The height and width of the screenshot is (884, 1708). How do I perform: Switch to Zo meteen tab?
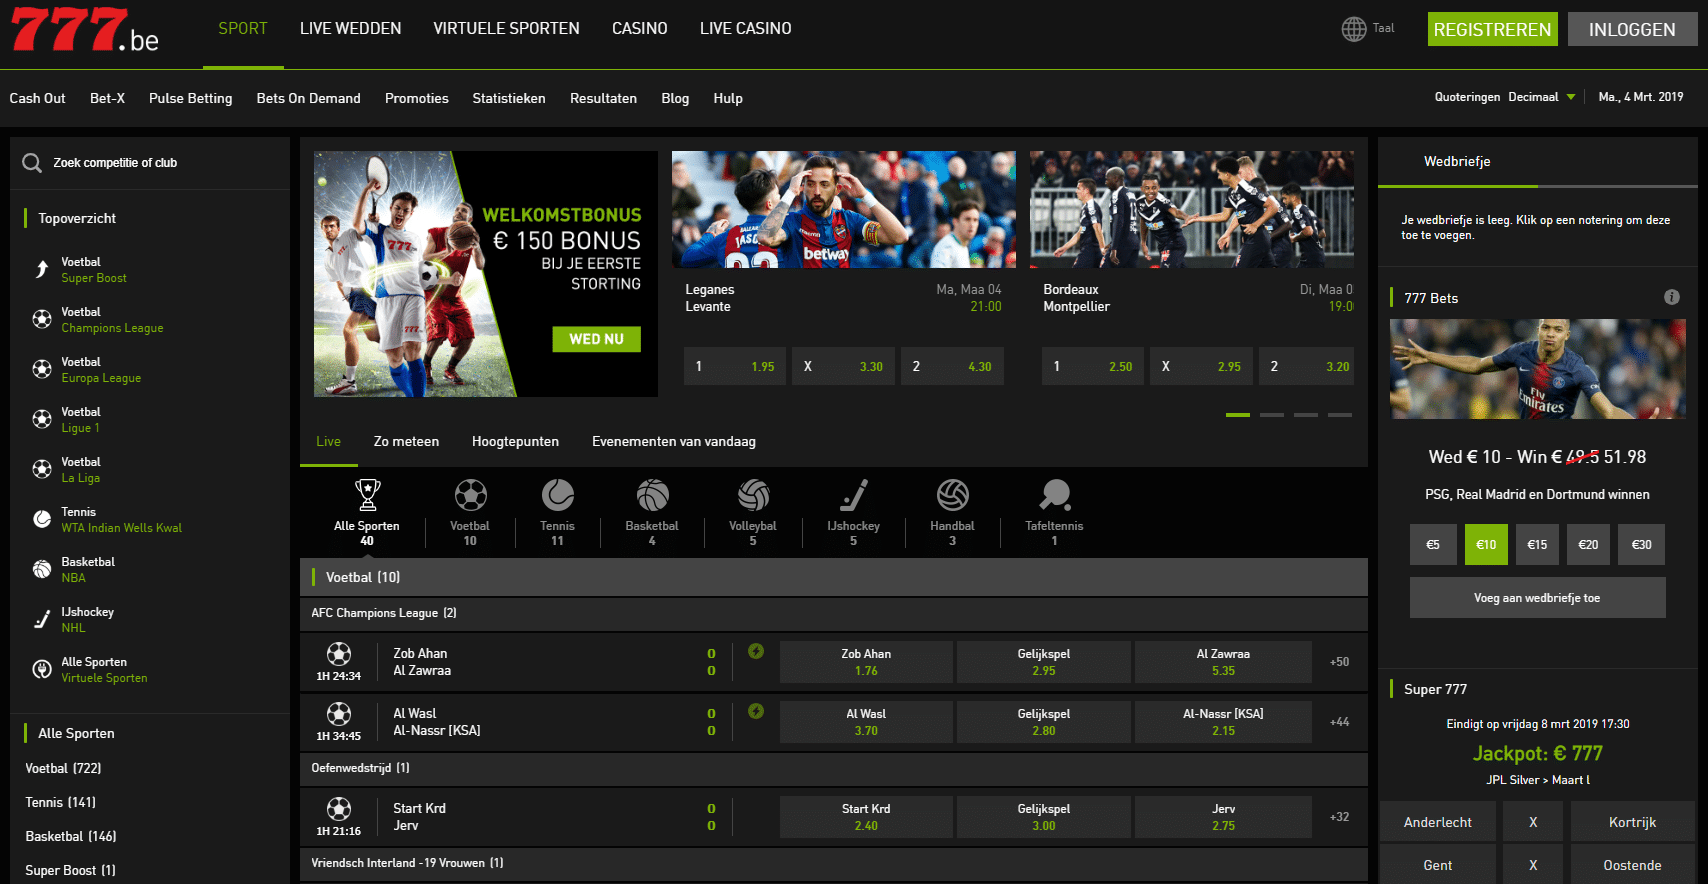click(406, 441)
